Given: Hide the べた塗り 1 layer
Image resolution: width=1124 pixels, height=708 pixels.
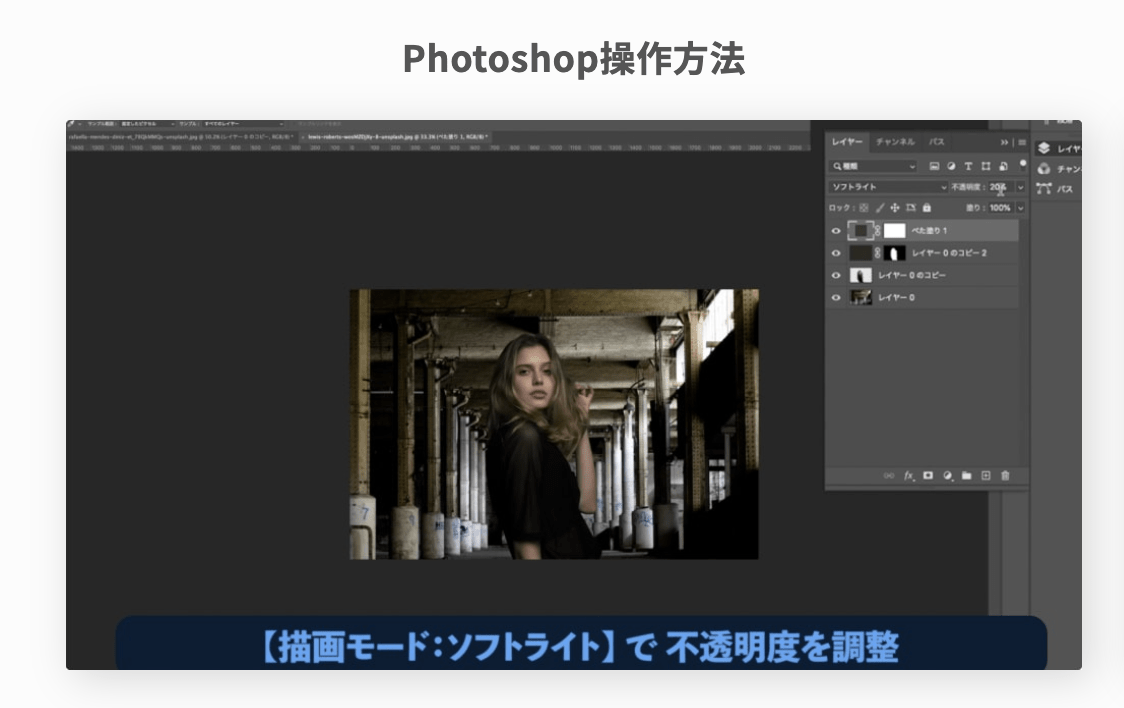Looking at the screenshot, I should click(835, 231).
